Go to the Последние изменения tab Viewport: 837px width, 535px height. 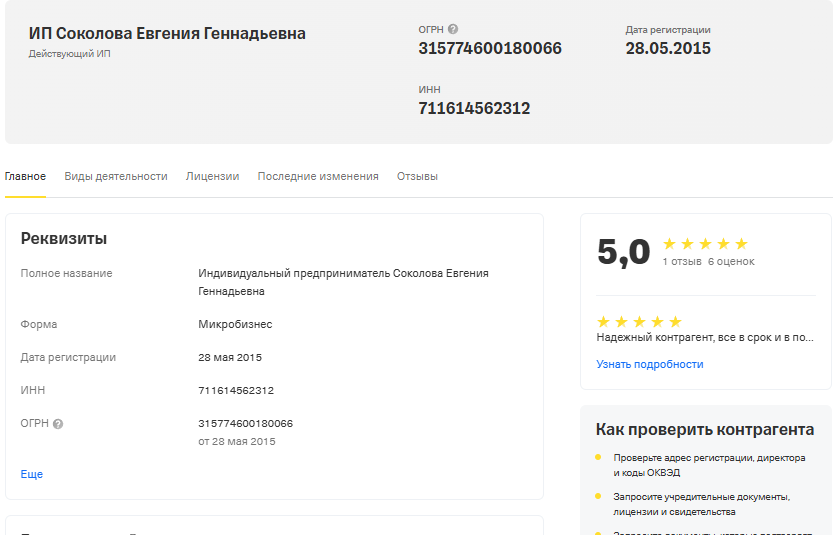(x=318, y=176)
